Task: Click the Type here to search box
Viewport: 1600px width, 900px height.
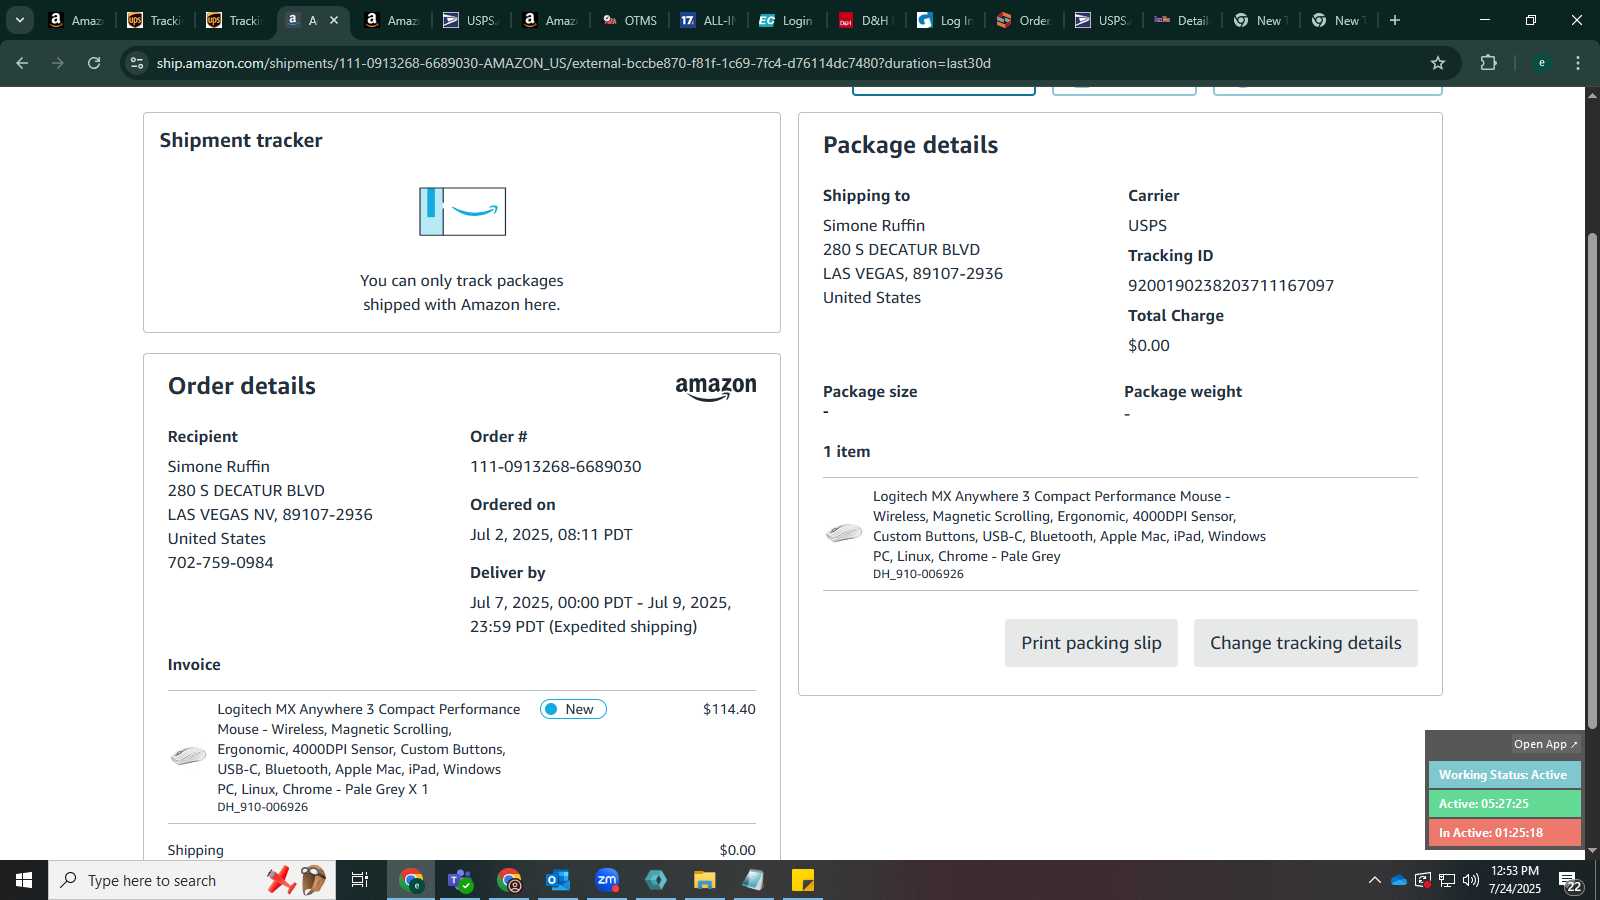Action: click(x=192, y=880)
